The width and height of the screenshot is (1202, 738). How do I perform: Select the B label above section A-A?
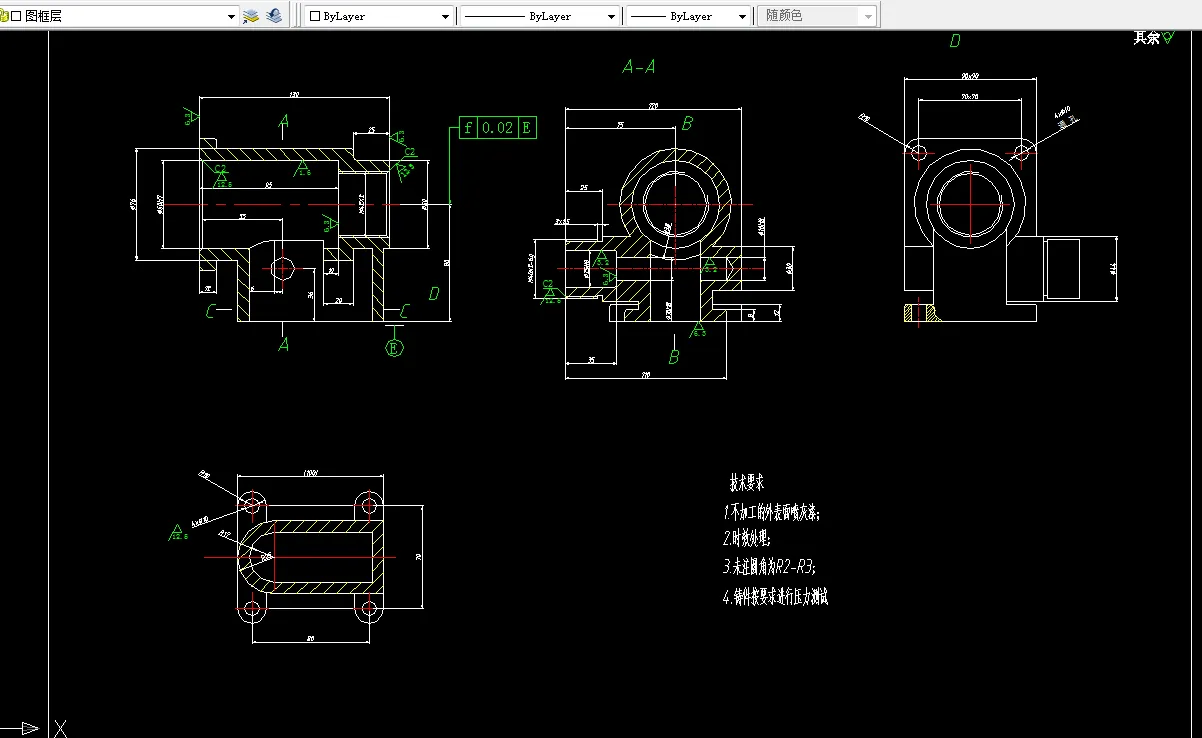click(x=688, y=123)
